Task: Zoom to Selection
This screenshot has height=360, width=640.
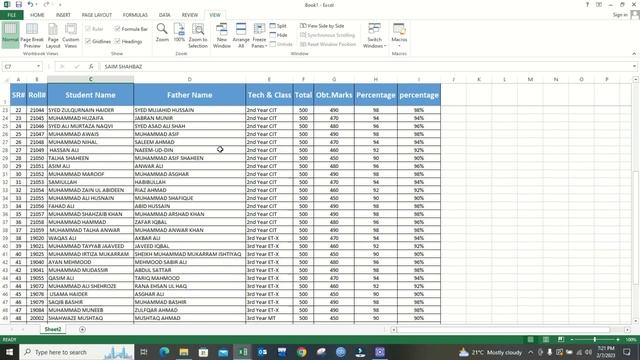Action: coord(198,36)
